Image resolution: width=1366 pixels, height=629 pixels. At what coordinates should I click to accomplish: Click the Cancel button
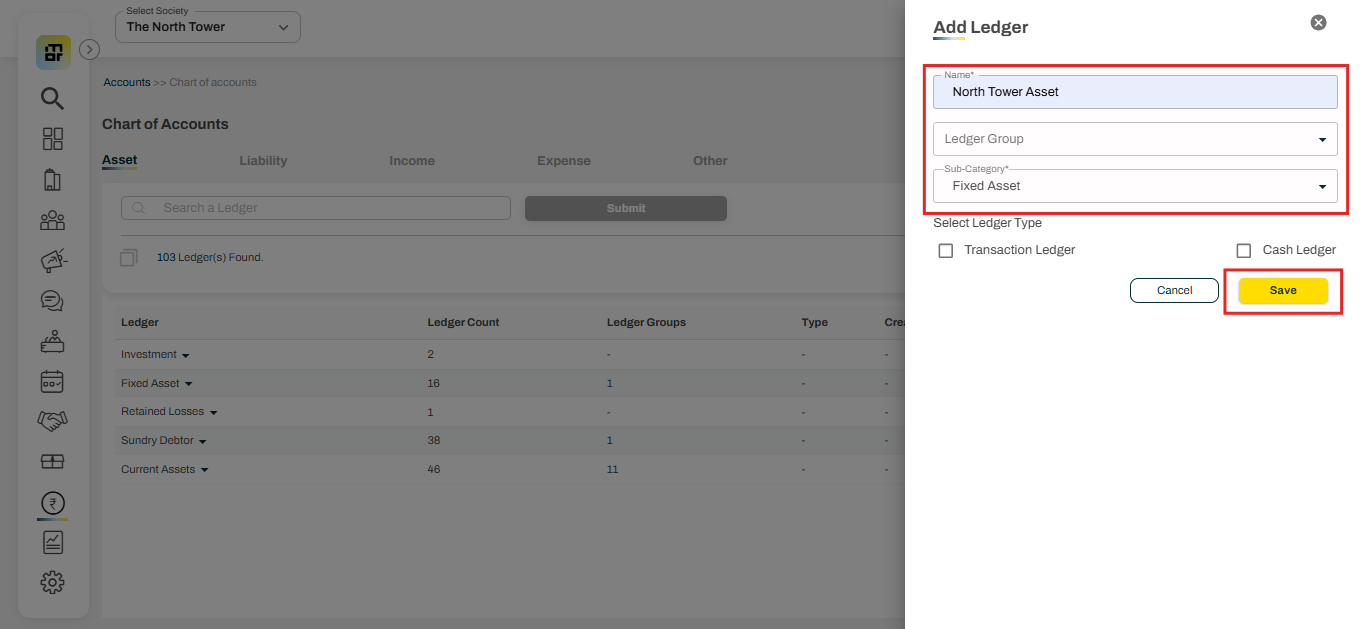pos(1174,291)
